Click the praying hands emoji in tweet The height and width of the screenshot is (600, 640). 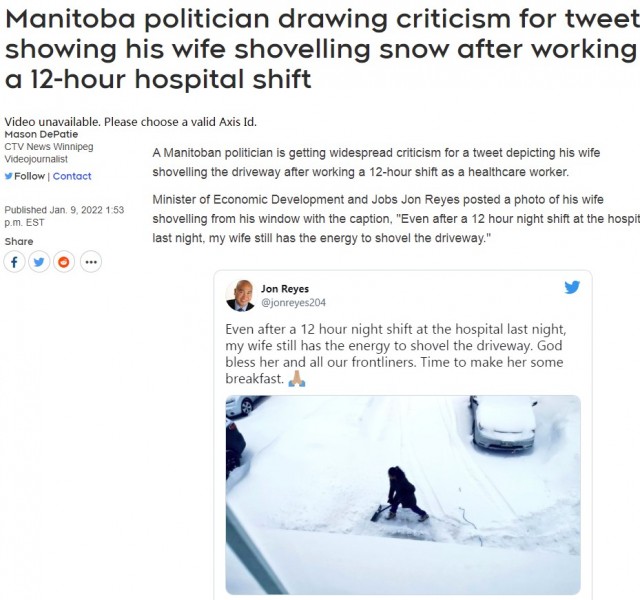coord(296,379)
